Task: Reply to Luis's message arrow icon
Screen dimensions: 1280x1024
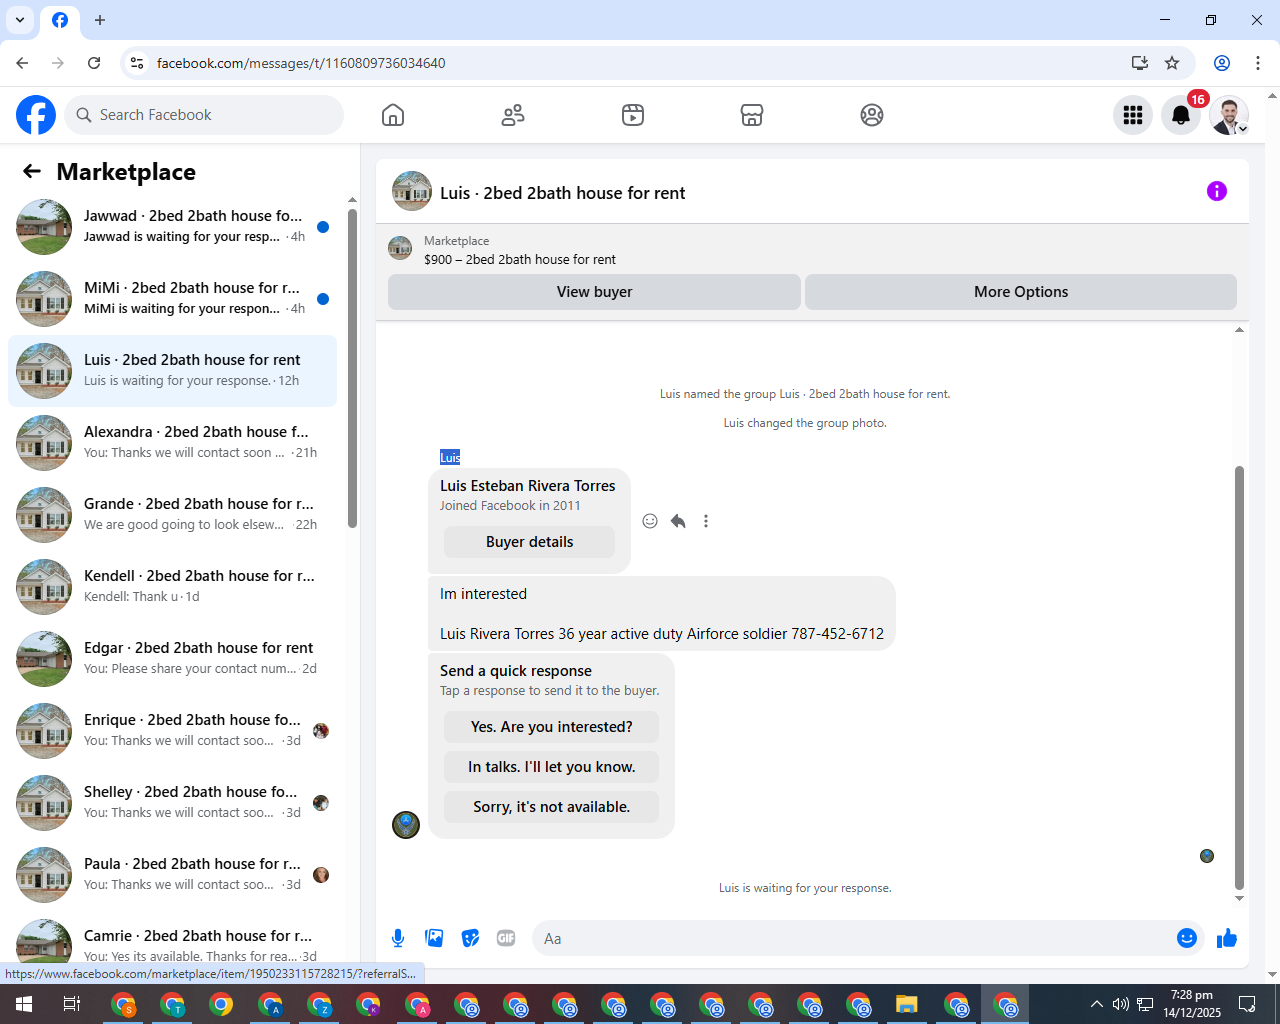Action: (x=678, y=521)
